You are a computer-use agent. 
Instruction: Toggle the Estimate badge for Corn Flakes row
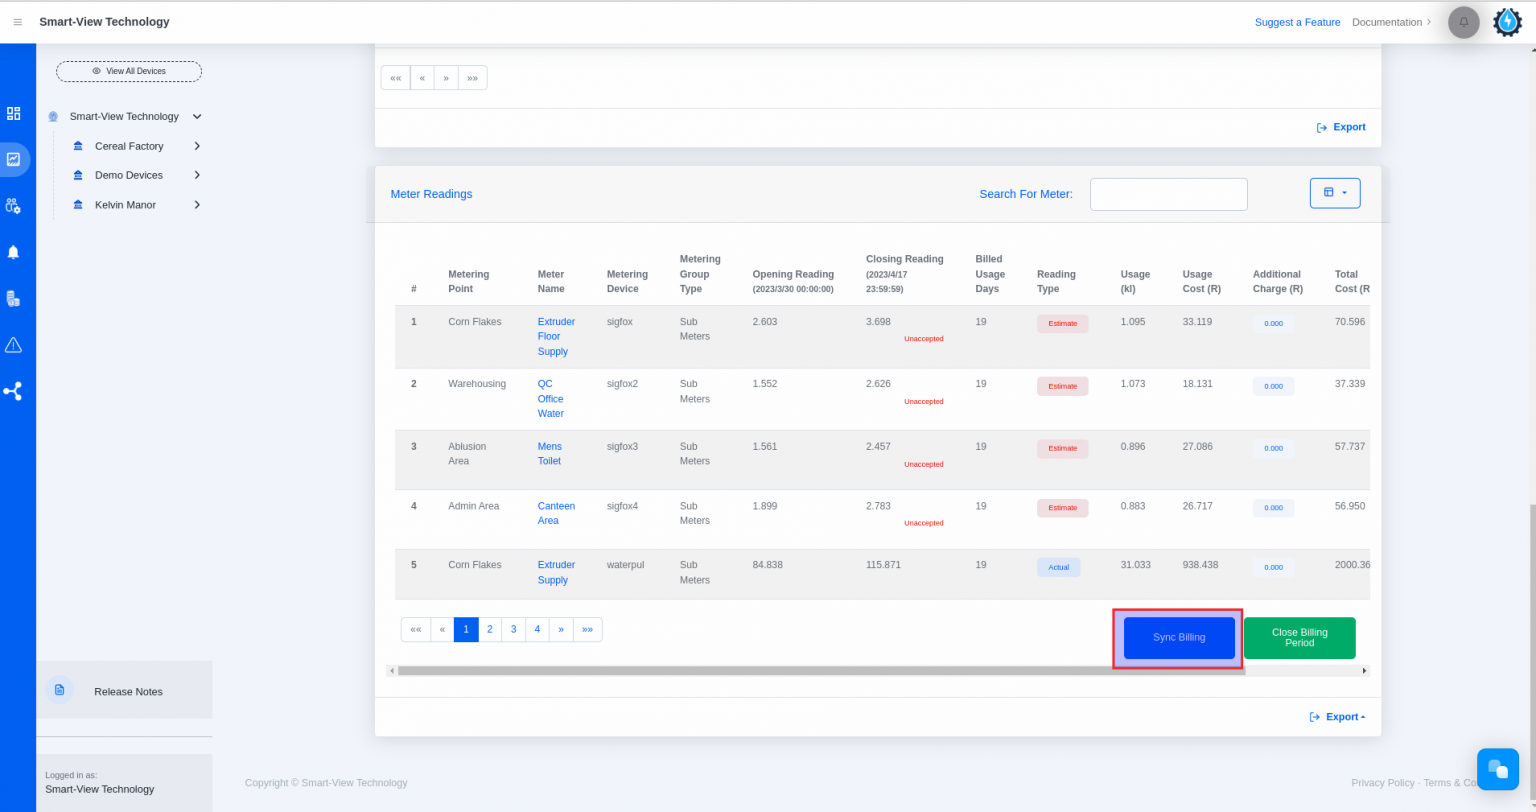click(1062, 323)
